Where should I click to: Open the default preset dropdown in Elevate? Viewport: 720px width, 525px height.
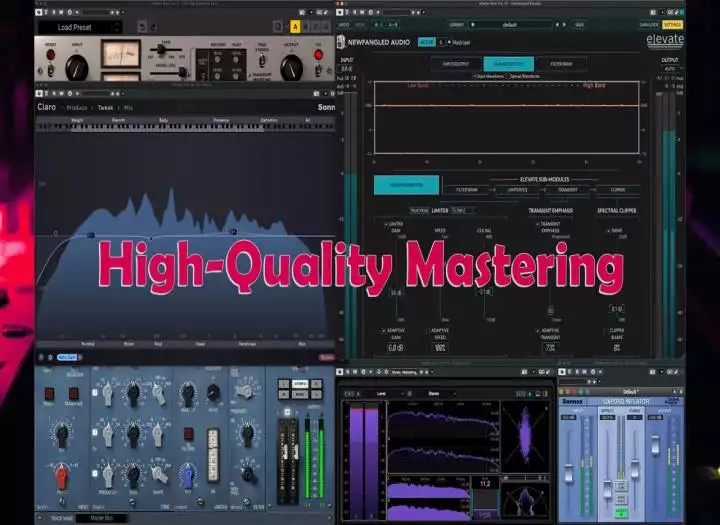[510, 24]
